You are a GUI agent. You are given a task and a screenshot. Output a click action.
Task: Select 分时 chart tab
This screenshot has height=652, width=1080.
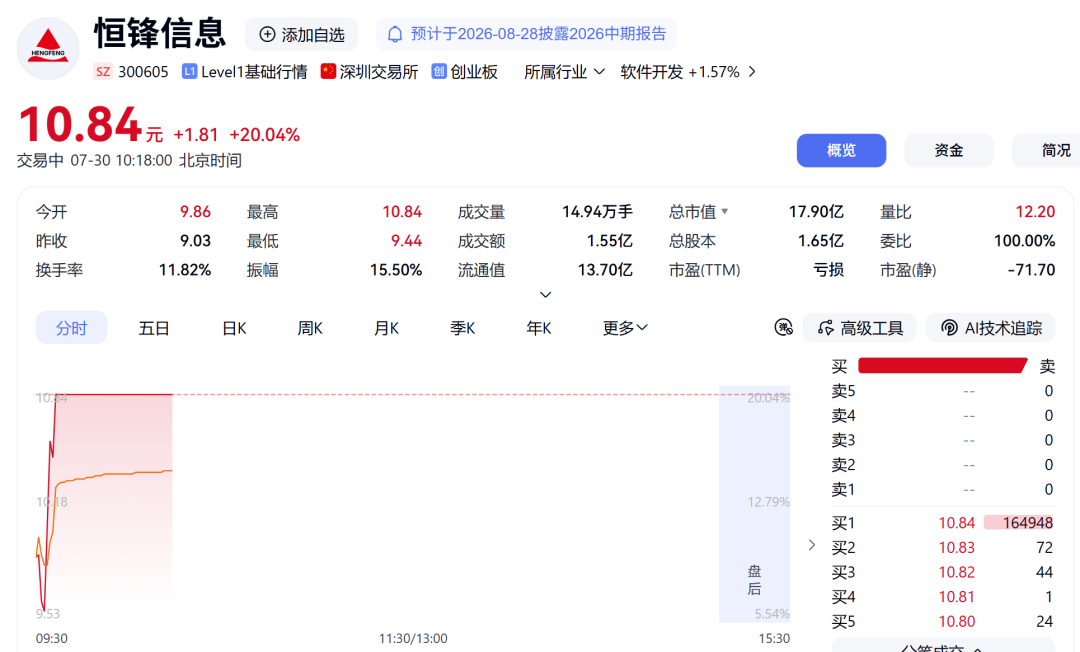(72, 328)
